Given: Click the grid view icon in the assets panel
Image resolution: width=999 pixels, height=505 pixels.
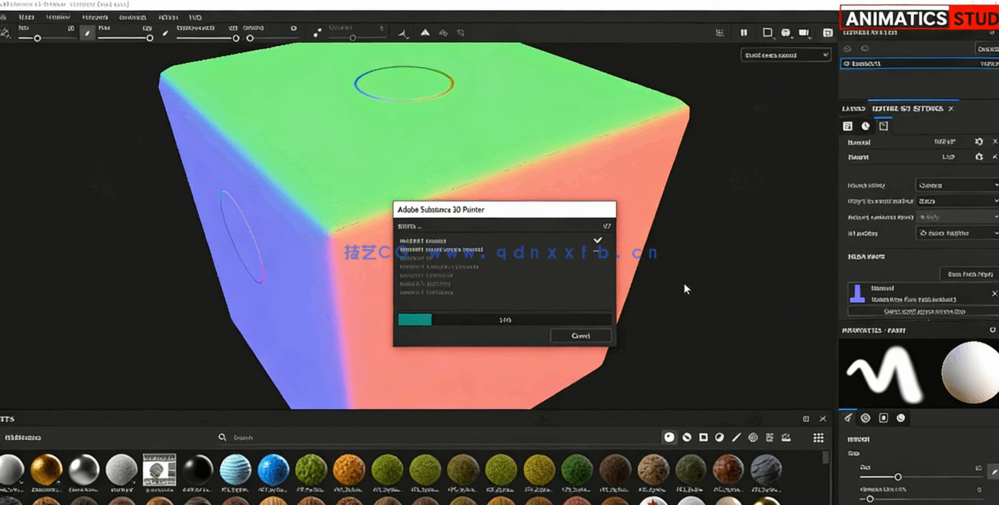Looking at the screenshot, I should tap(818, 438).
